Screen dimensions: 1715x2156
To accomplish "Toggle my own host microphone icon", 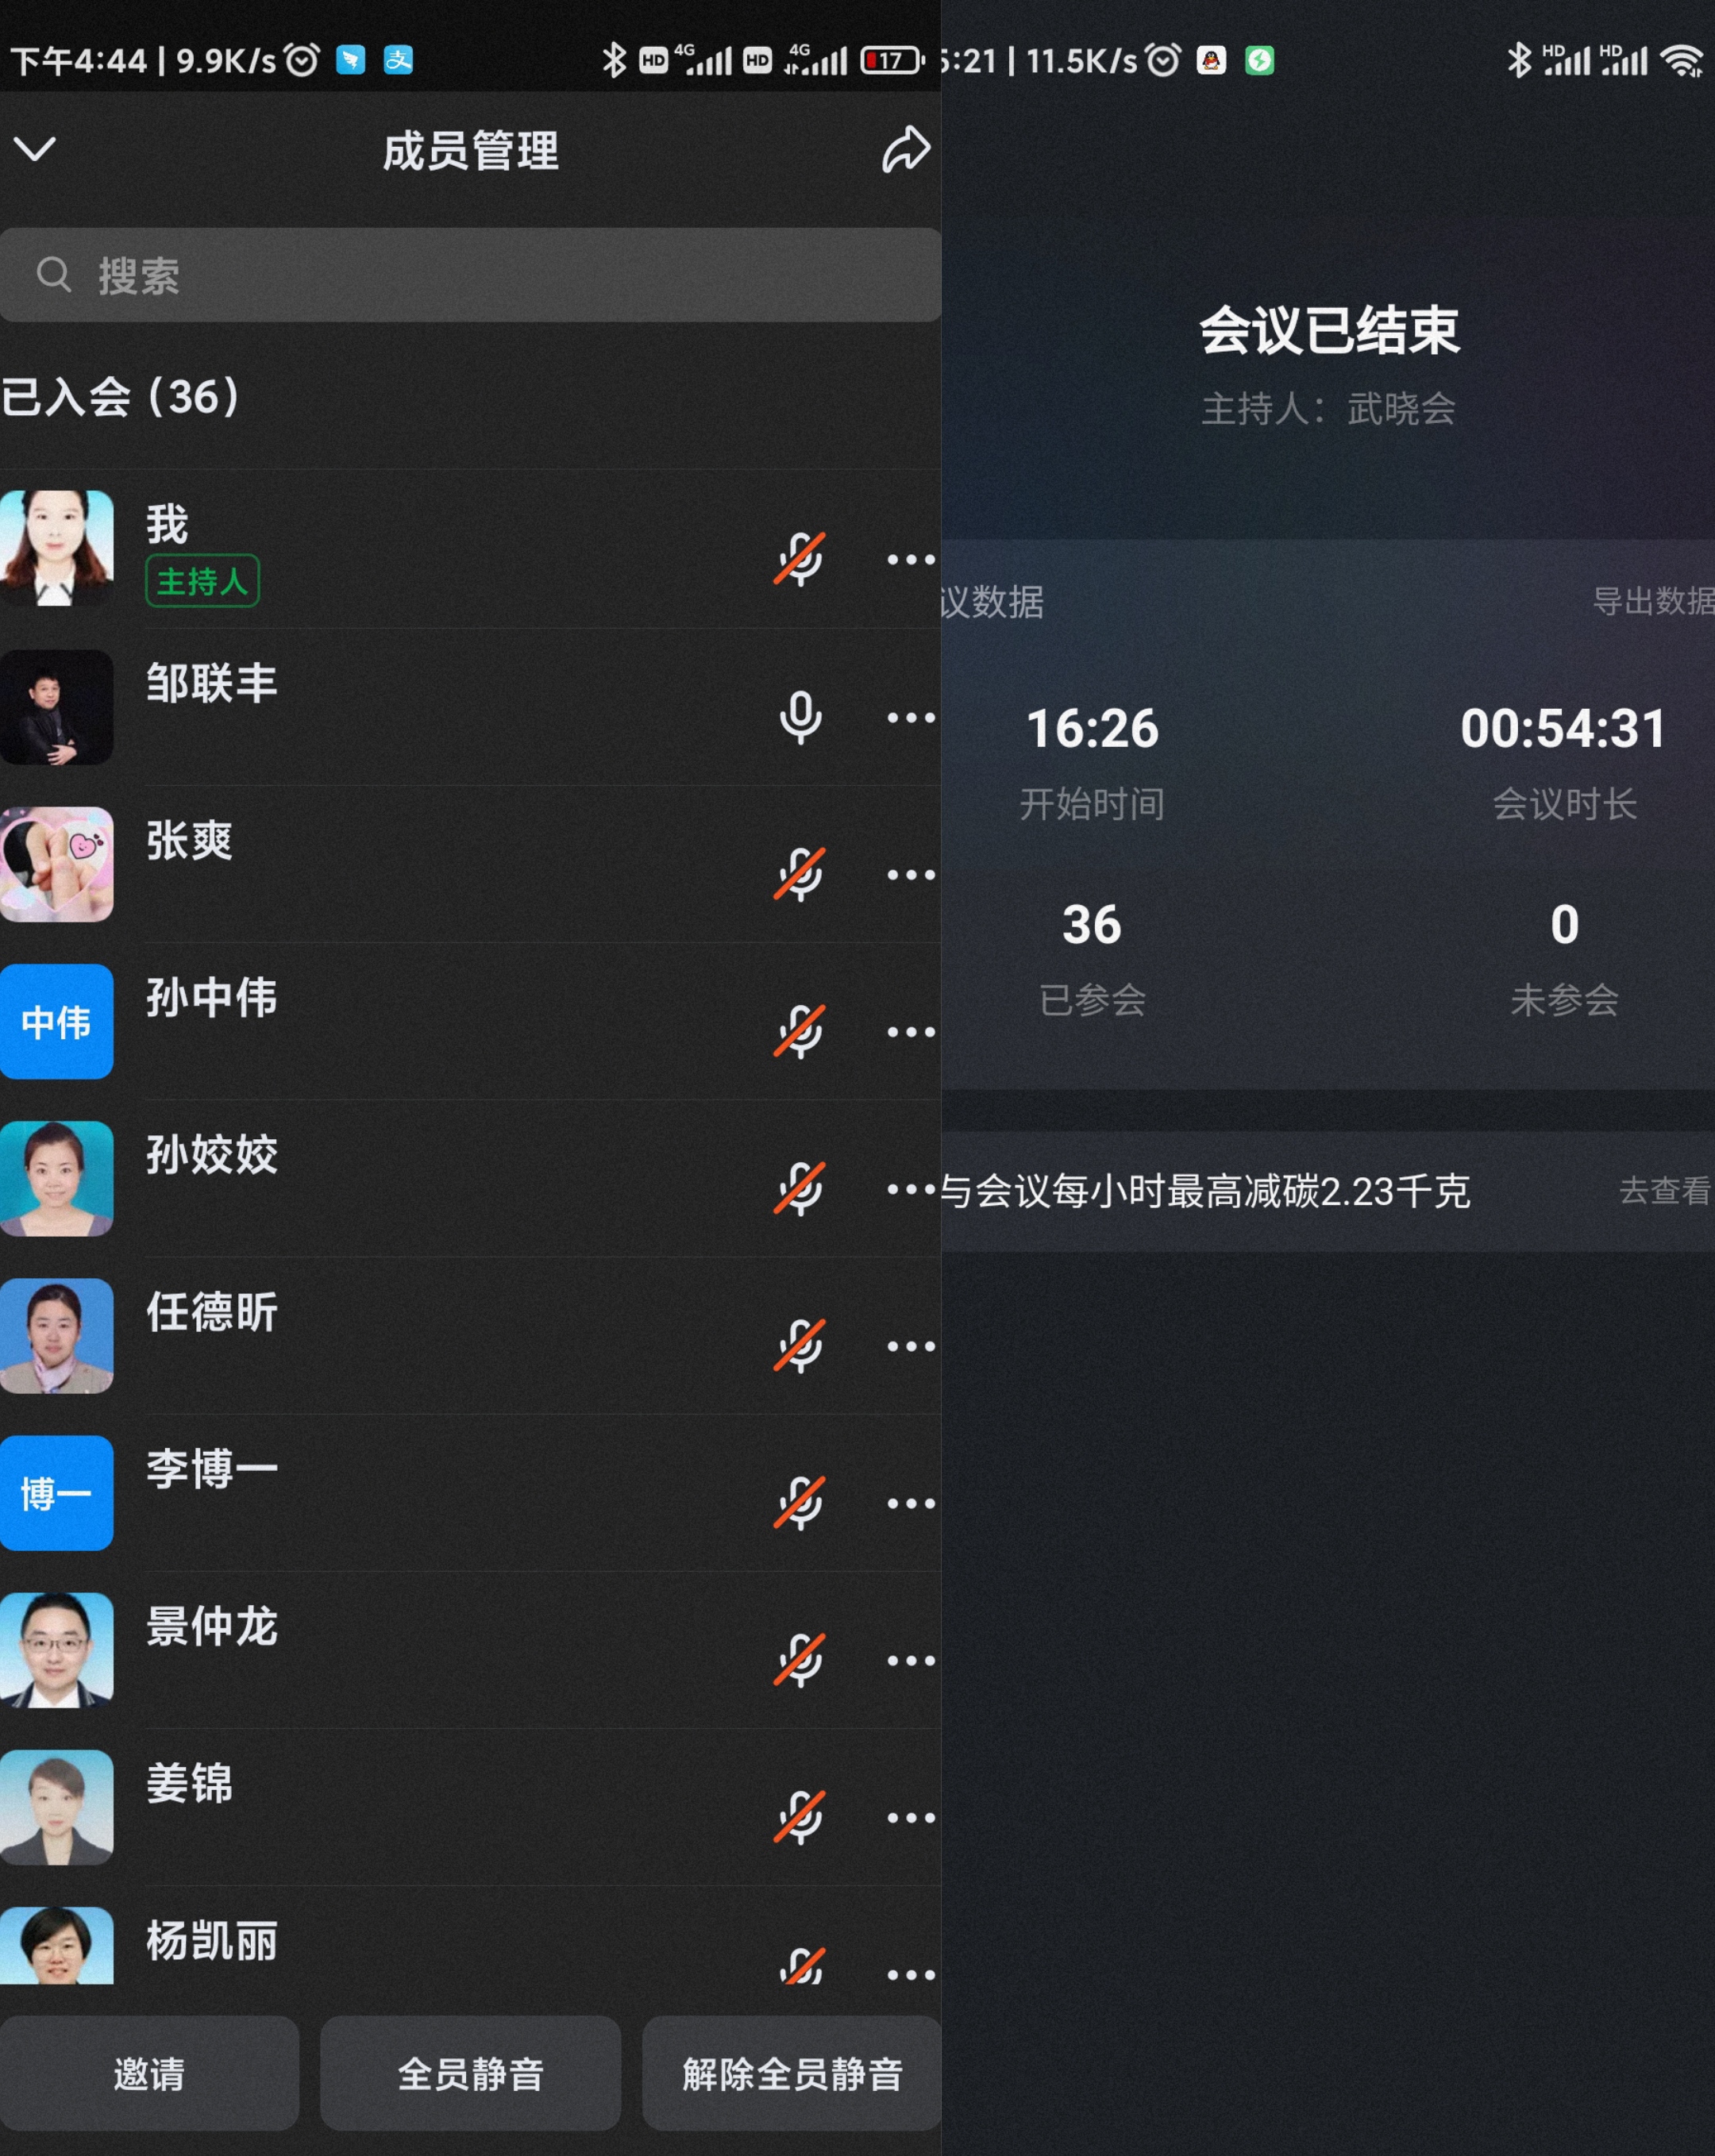I will pyautogui.click(x=800, y=559).
